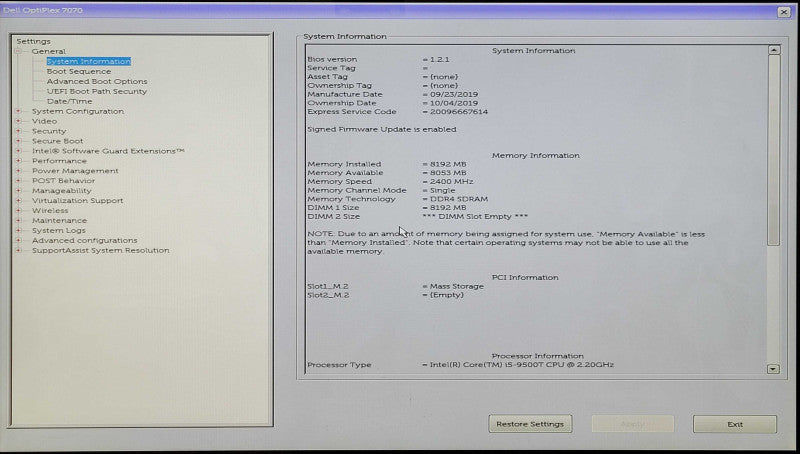Expand the Wireless node

(18, 211)
